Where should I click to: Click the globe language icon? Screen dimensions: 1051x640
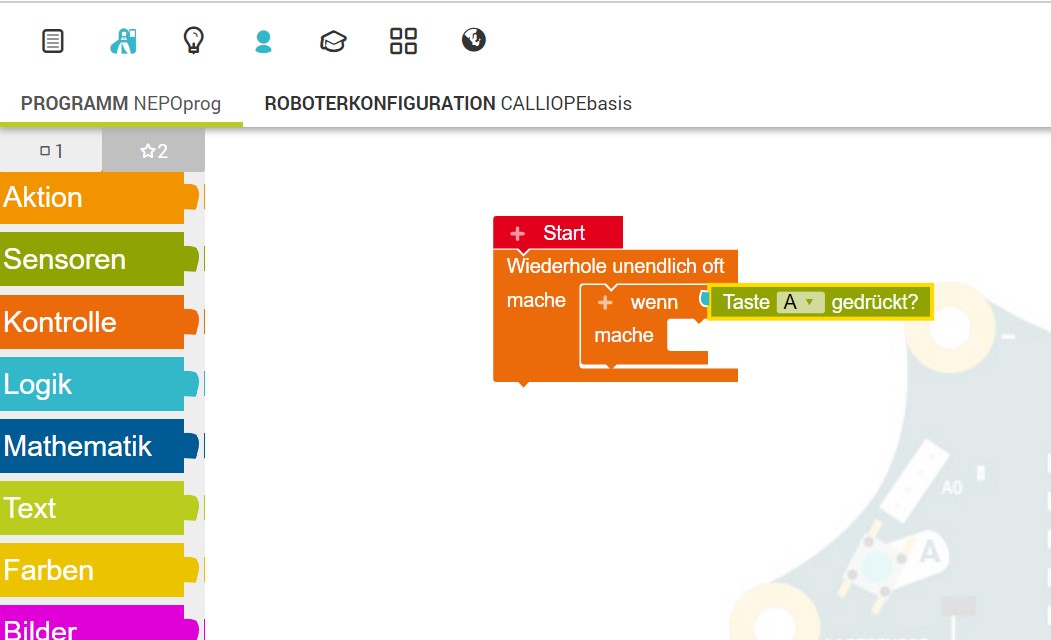click(x=473, y=41)
